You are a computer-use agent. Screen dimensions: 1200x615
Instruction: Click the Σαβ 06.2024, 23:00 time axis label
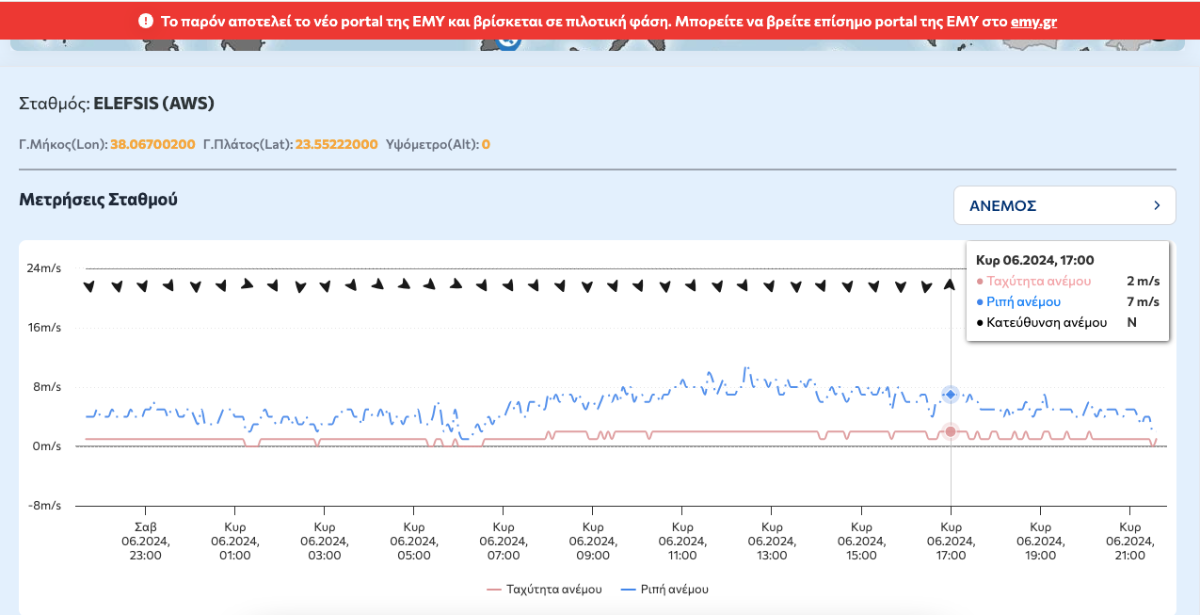click(146, 541)
